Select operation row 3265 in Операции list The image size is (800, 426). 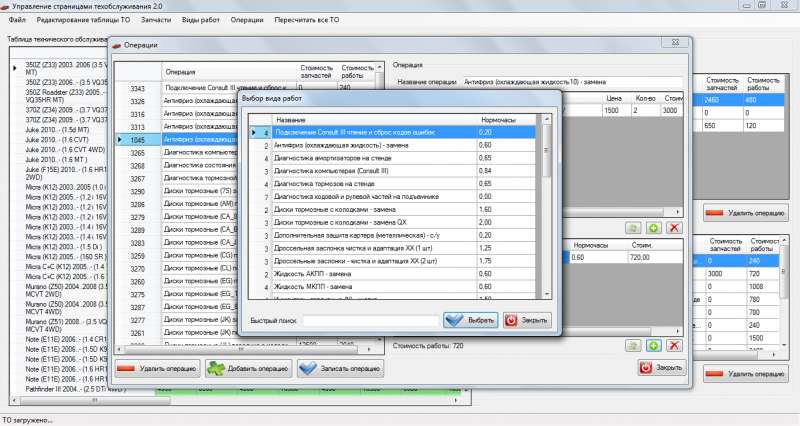tap(137, 153)
